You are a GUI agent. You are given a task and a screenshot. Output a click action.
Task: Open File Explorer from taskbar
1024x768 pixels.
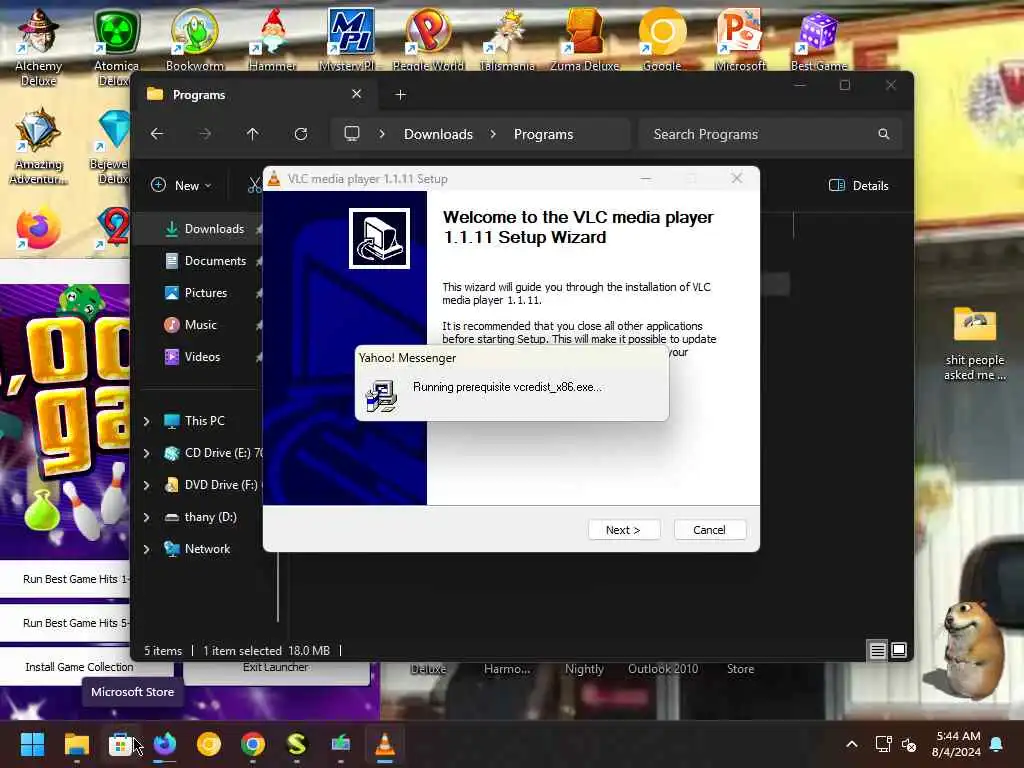76,744
